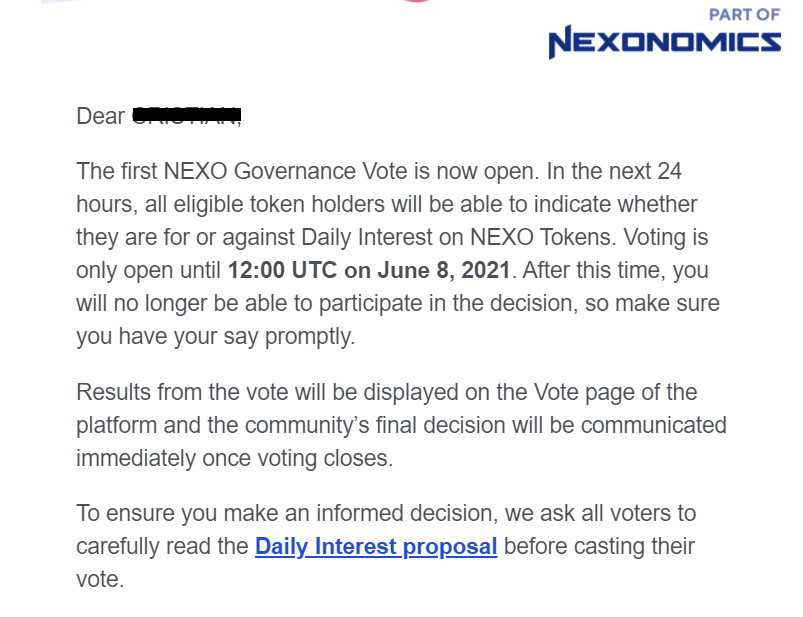Screen dimensions: 803x617
Task: Click the PART OF label above logo
Action: point(744,15)
